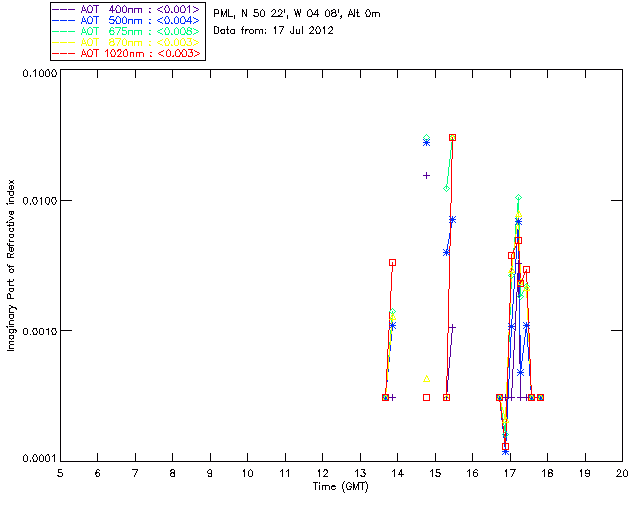Click the 'PML, N 50 22', W 04 08', Alt 0m' header

tap(297, 14)
